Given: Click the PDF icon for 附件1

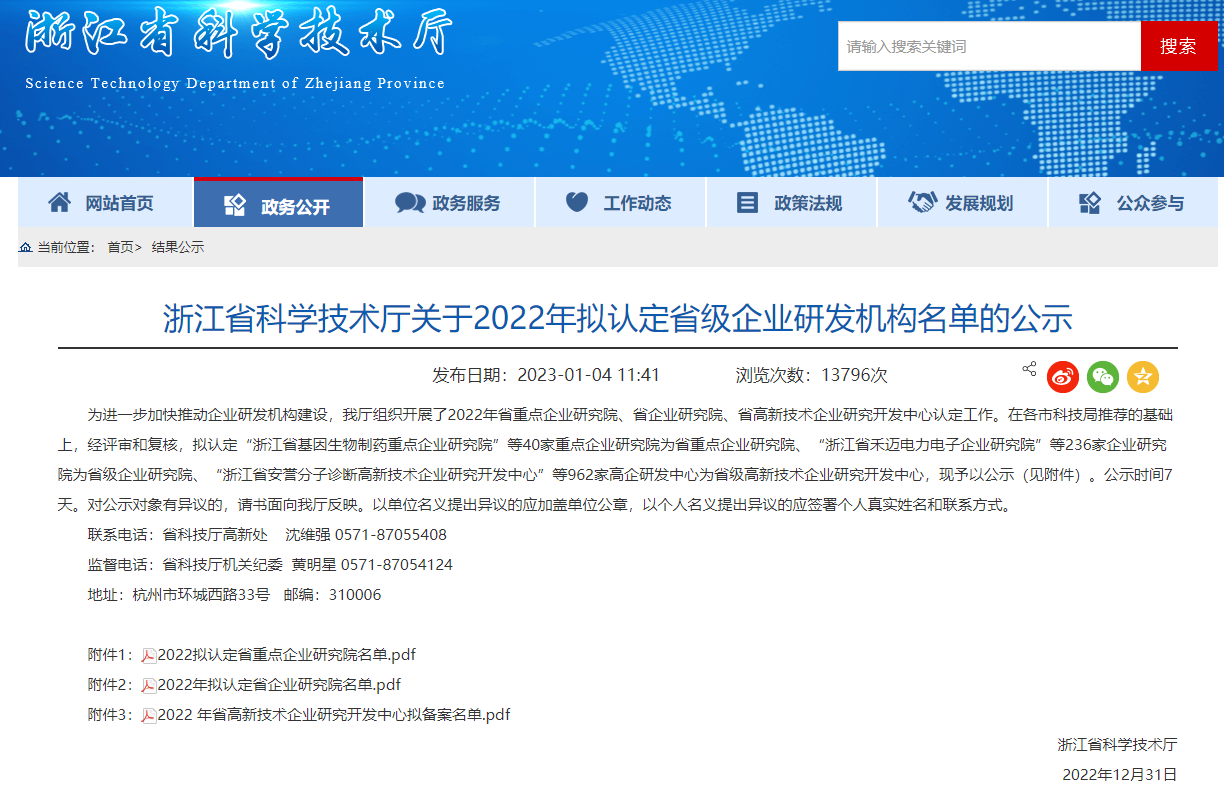Looking at the screenshot, I should point(149,656).
